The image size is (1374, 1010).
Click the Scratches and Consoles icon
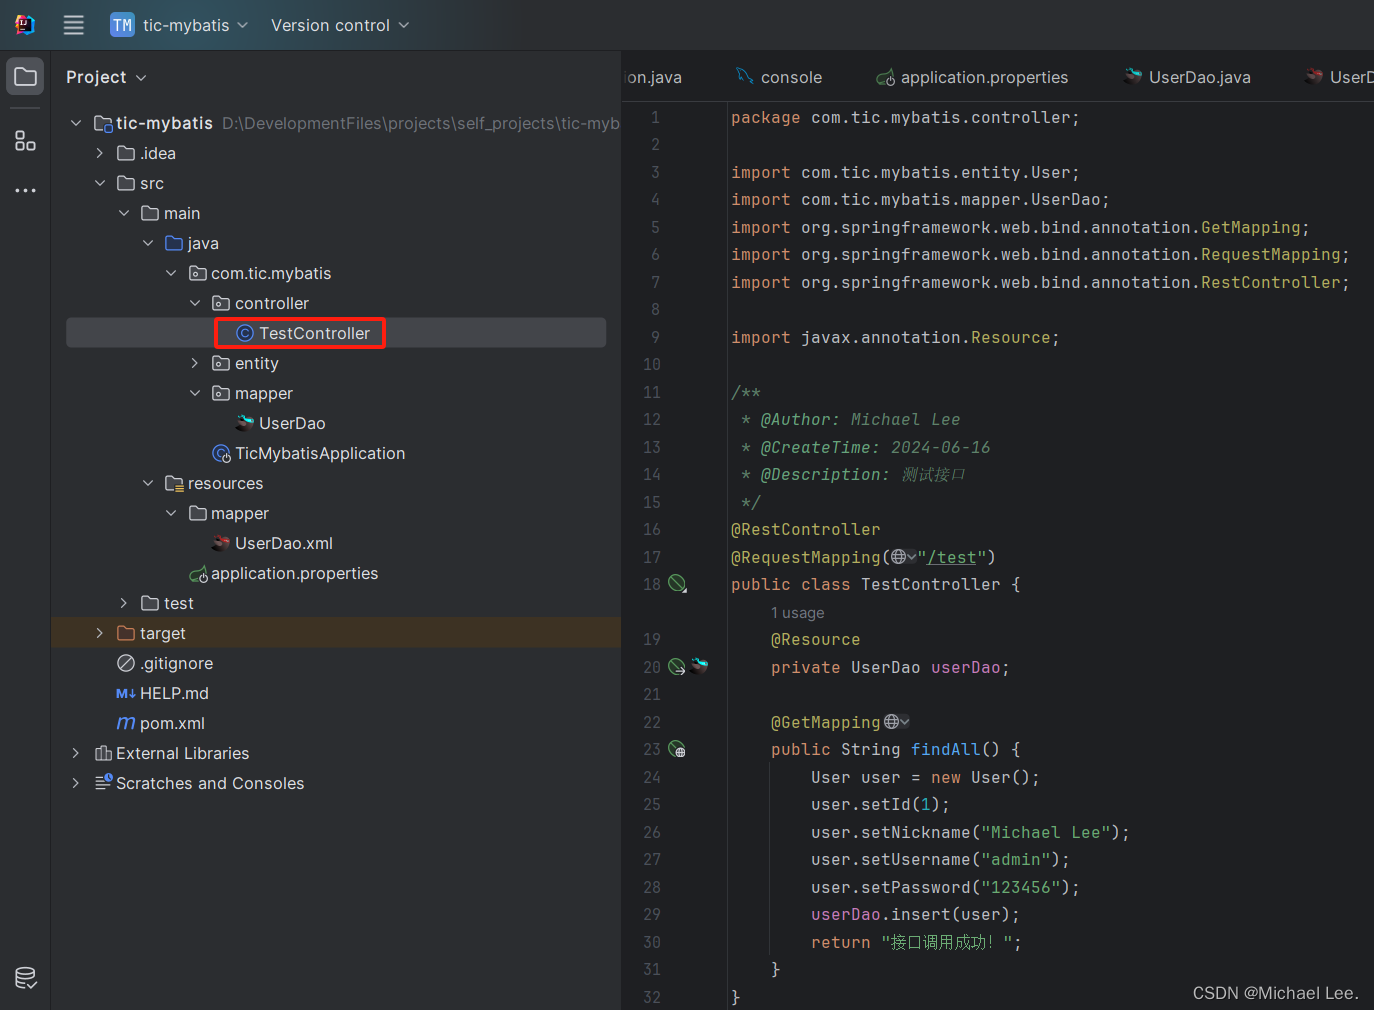coord(103,783)
